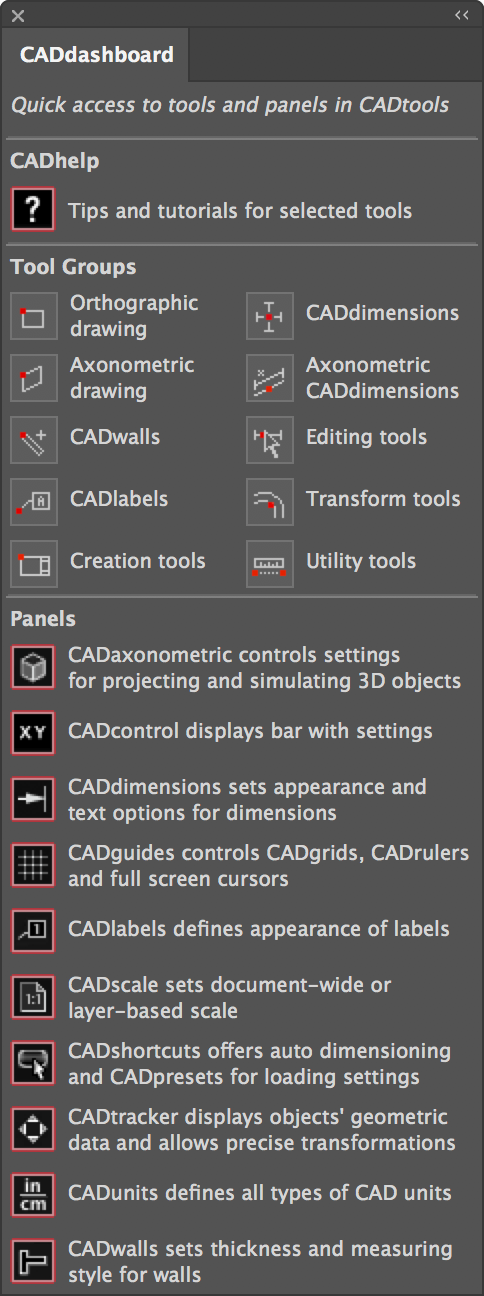Select the Orthographic drawing tool group icon
The image size is (484, 1296).
point(34,316)
